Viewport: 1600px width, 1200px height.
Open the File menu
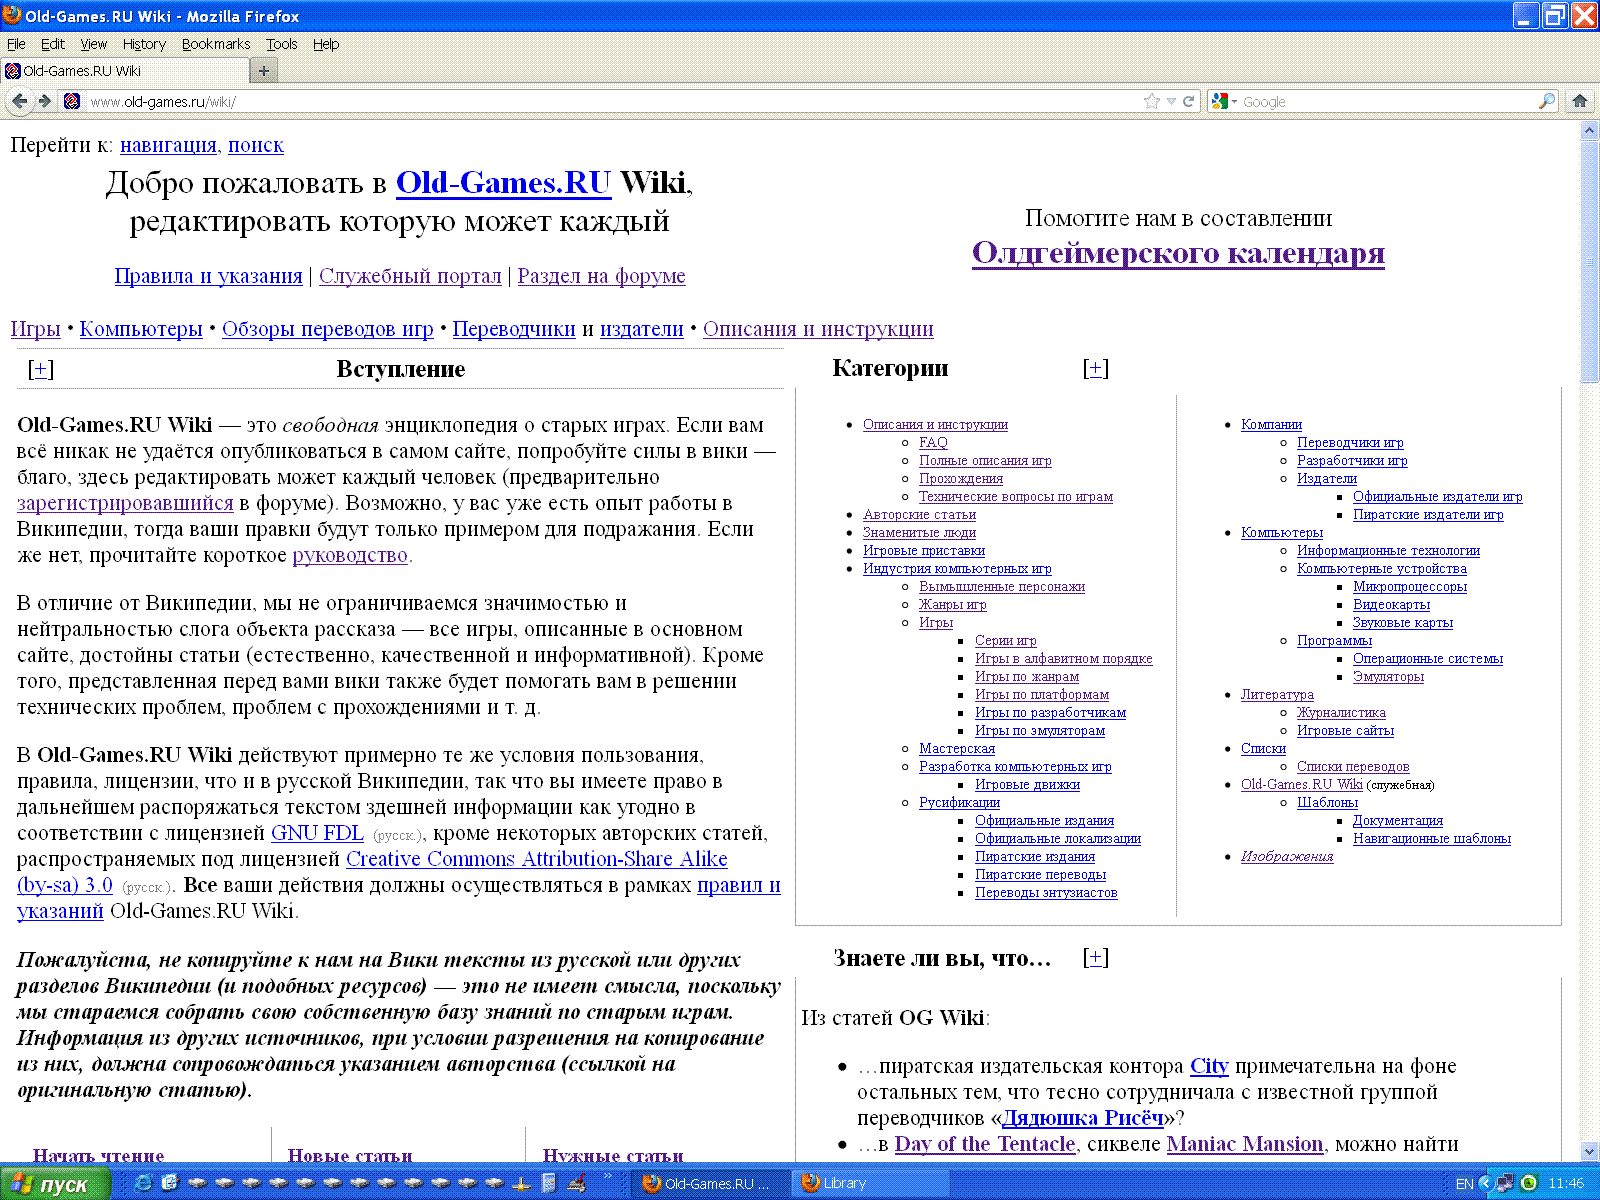[x=16, y=44]
